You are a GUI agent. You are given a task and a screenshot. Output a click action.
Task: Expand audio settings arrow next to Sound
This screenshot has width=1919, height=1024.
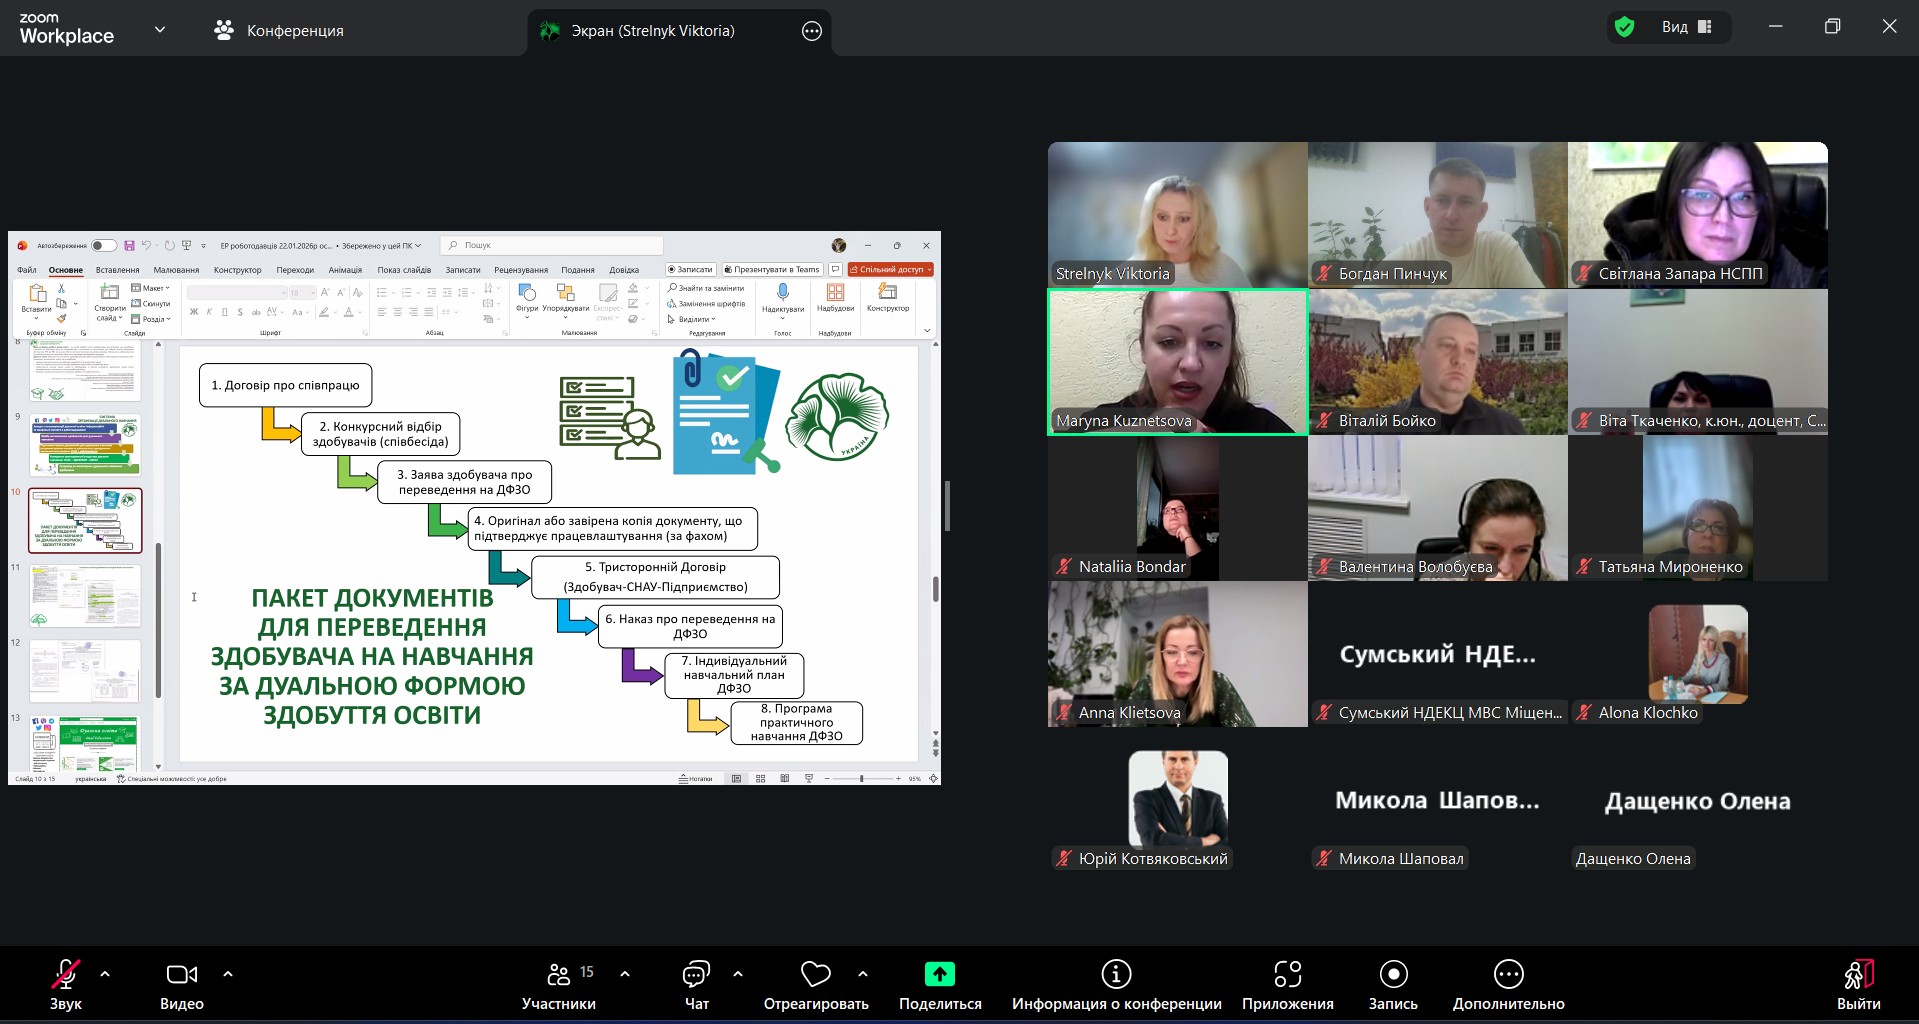coord(105,973)
